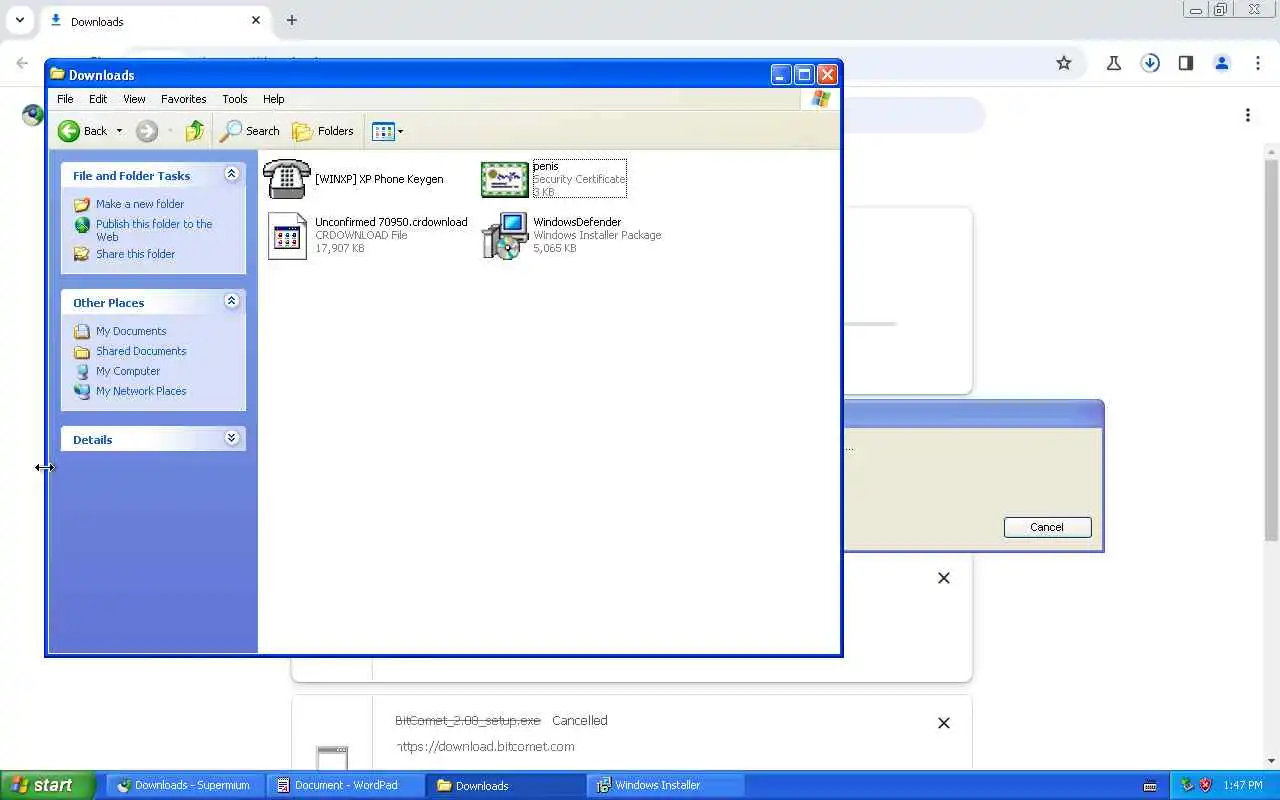
Task: Open the downloads page three-dot menu
Action: 1248,115
